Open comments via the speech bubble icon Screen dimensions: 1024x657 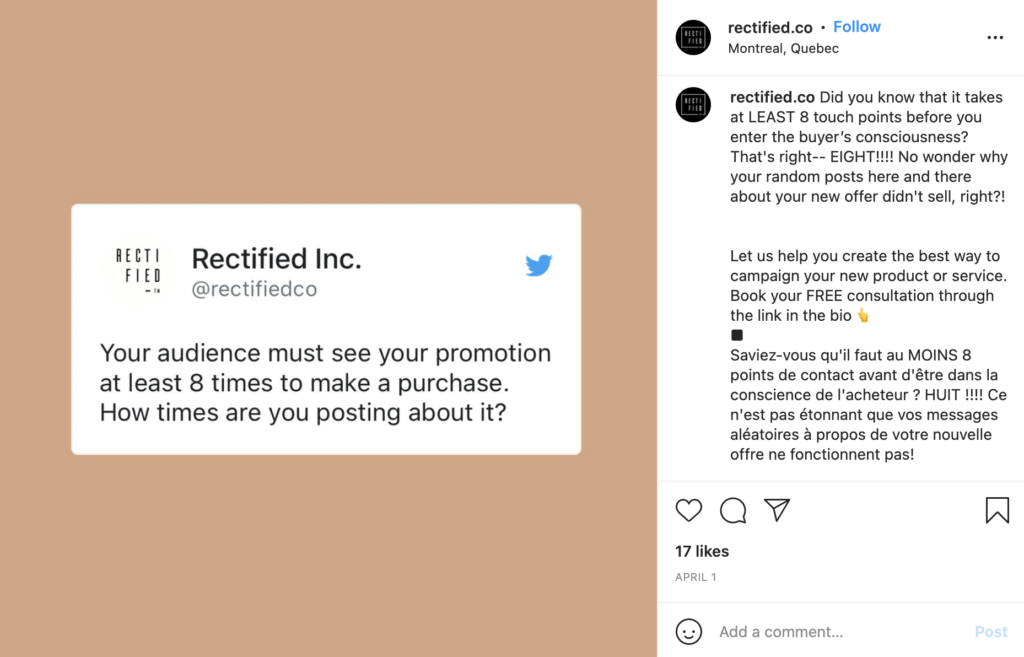click(733, 511)
